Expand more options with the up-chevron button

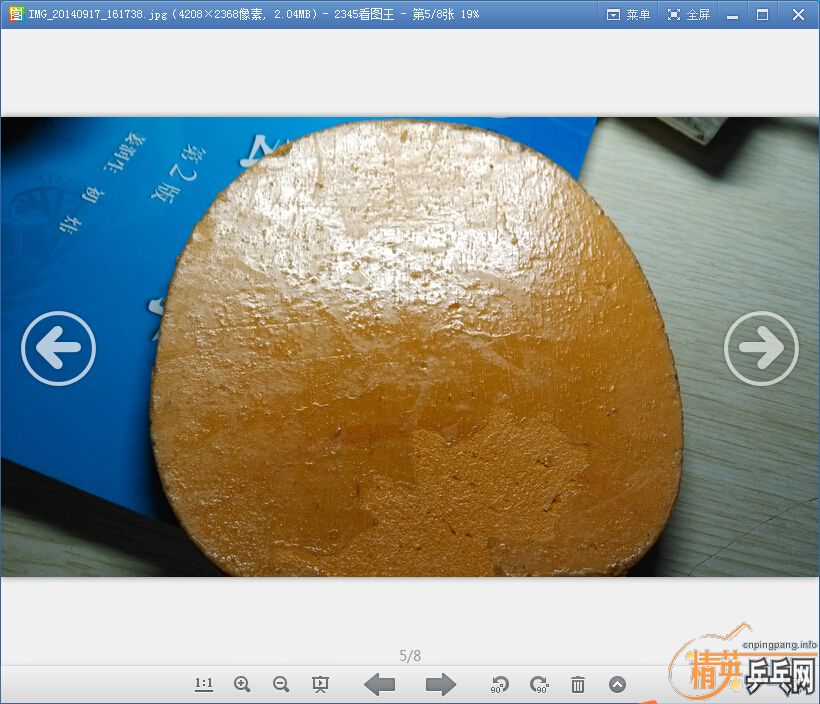617,684
